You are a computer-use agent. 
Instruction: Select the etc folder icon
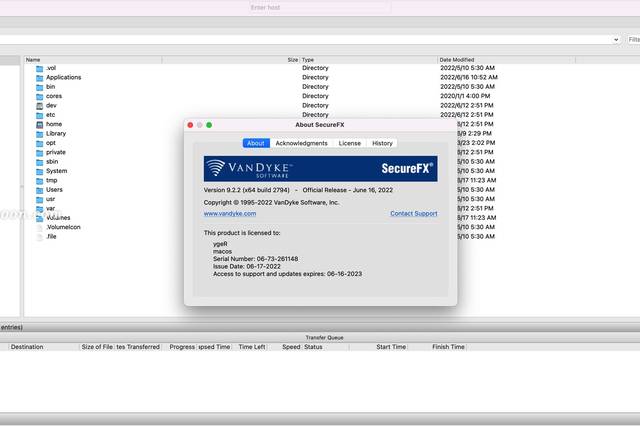tap(40, 115)
